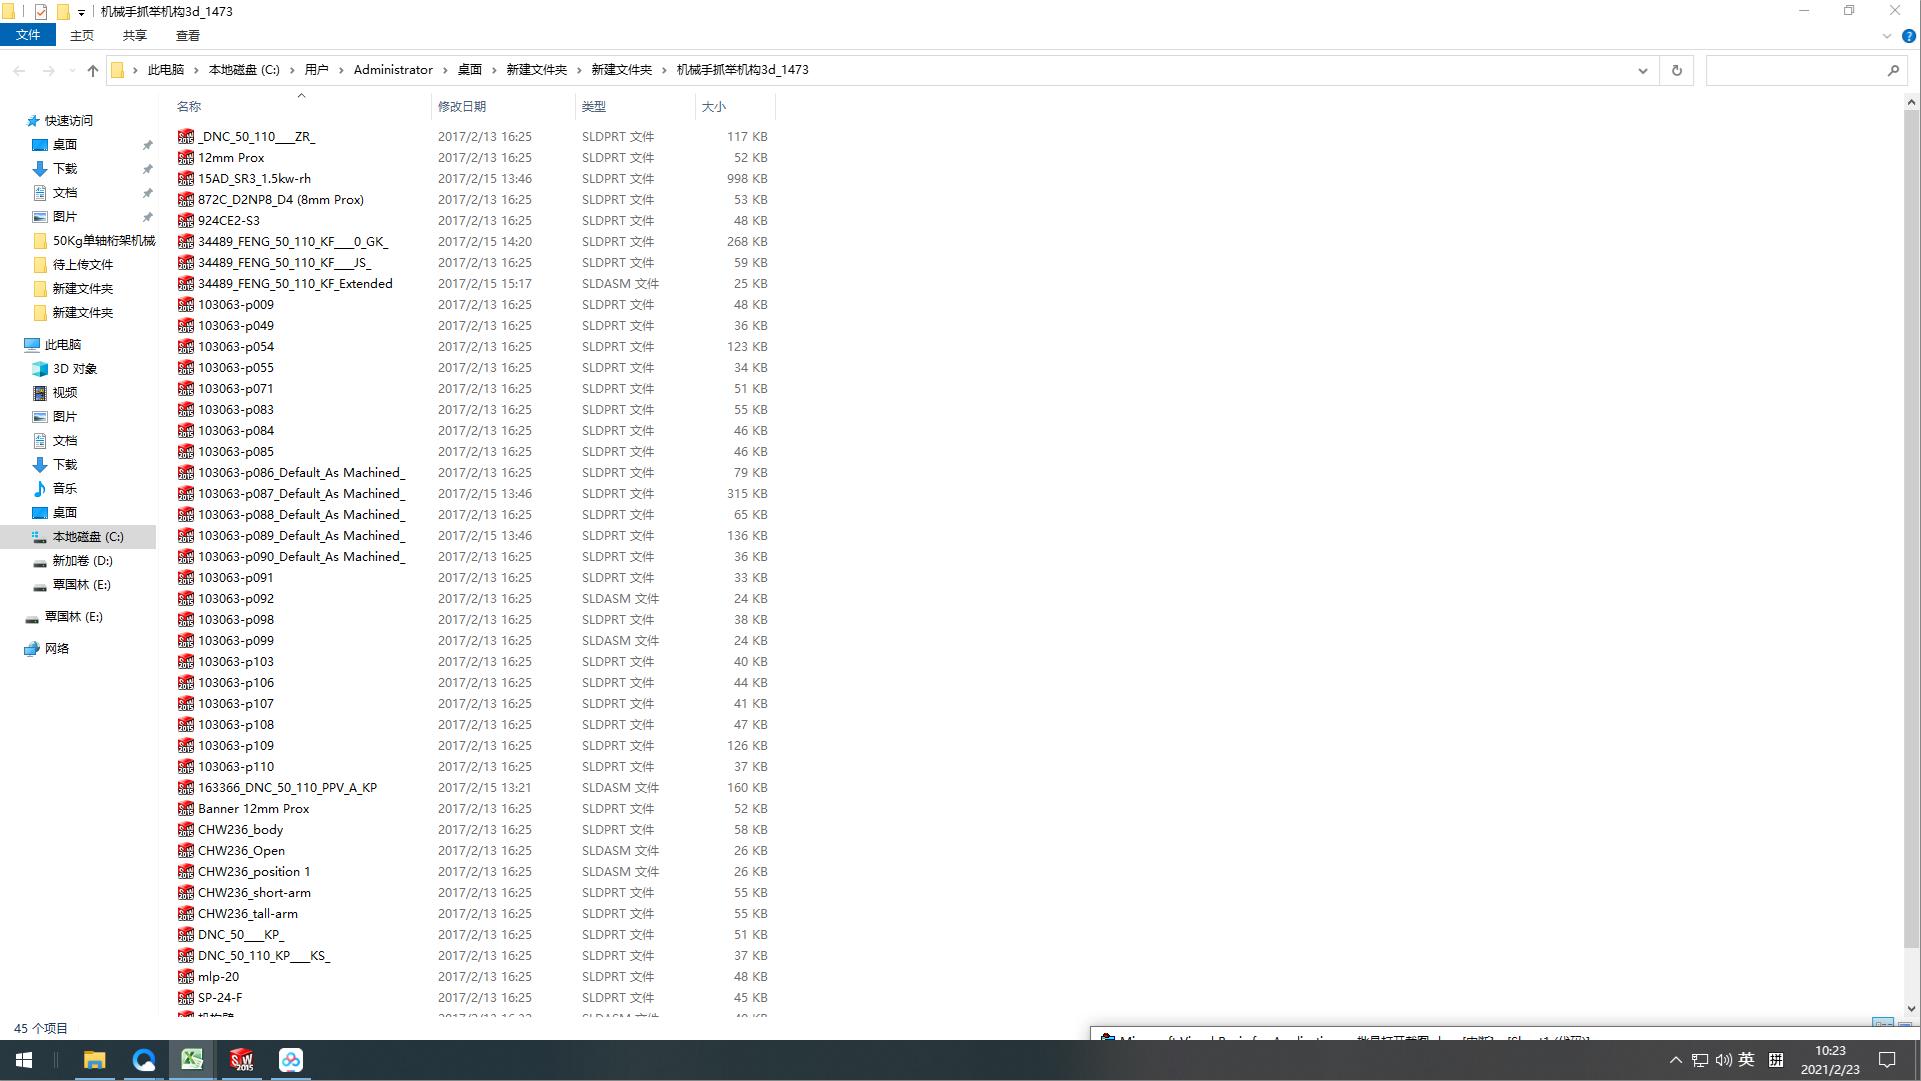The height and width of the screenshot is (1081, 1921).
Task: Click the help question mark icon
Action: pos(1908,36)
